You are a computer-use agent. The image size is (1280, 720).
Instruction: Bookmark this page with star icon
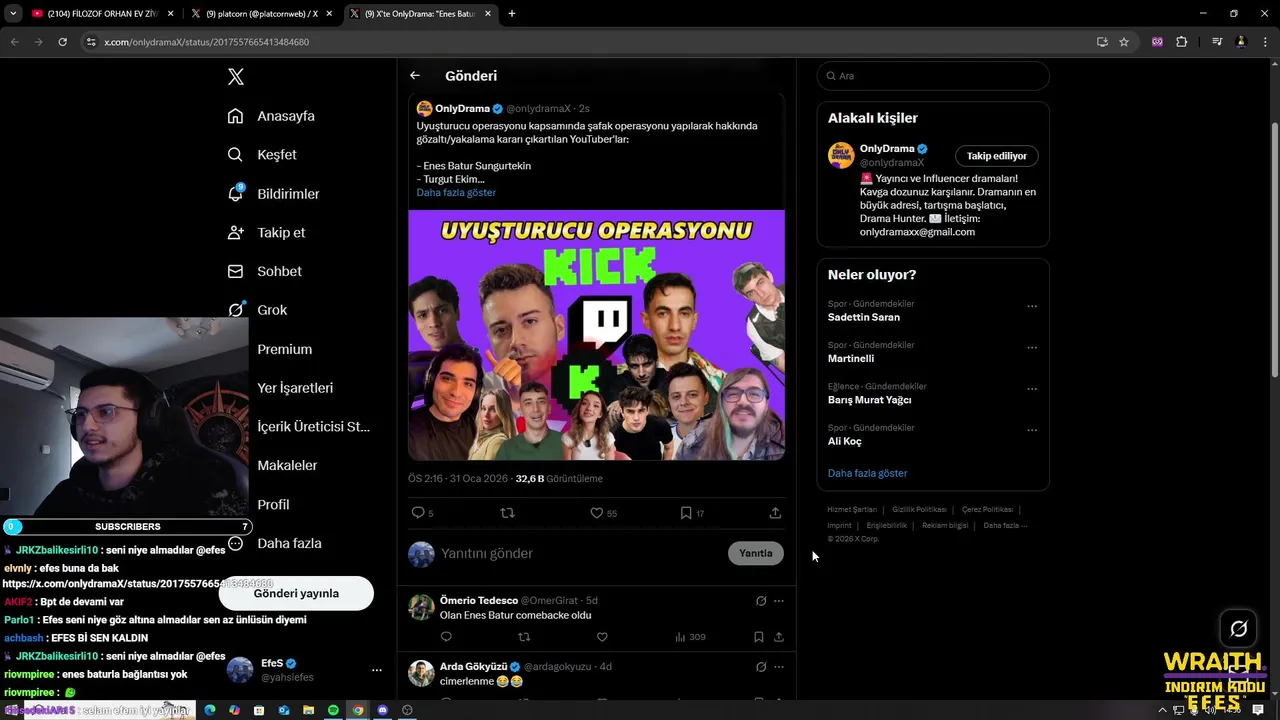pyautogui.click(x=1124, y=42)
